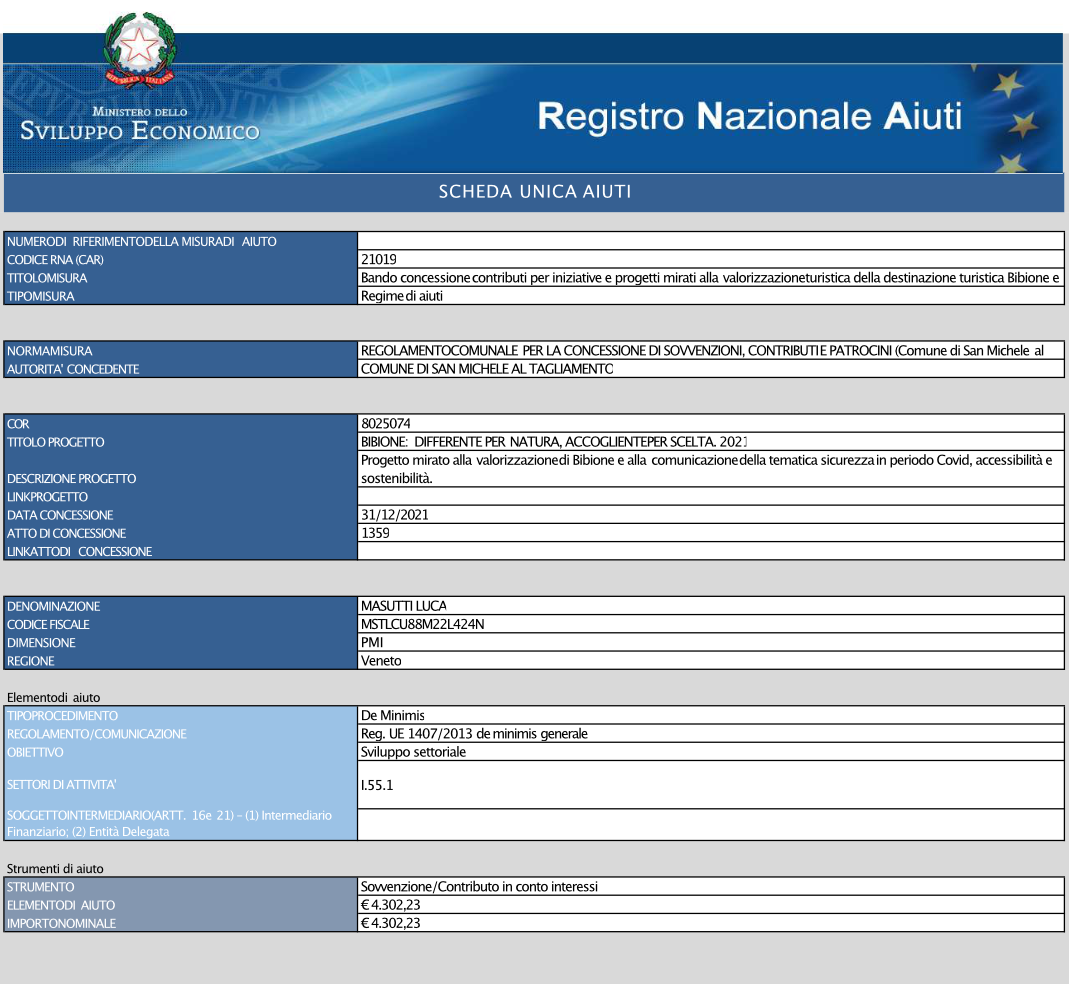Select the Regime di aiuti value
The height and width of the screenshot is (984, 1069).
[x=402, y=296]
